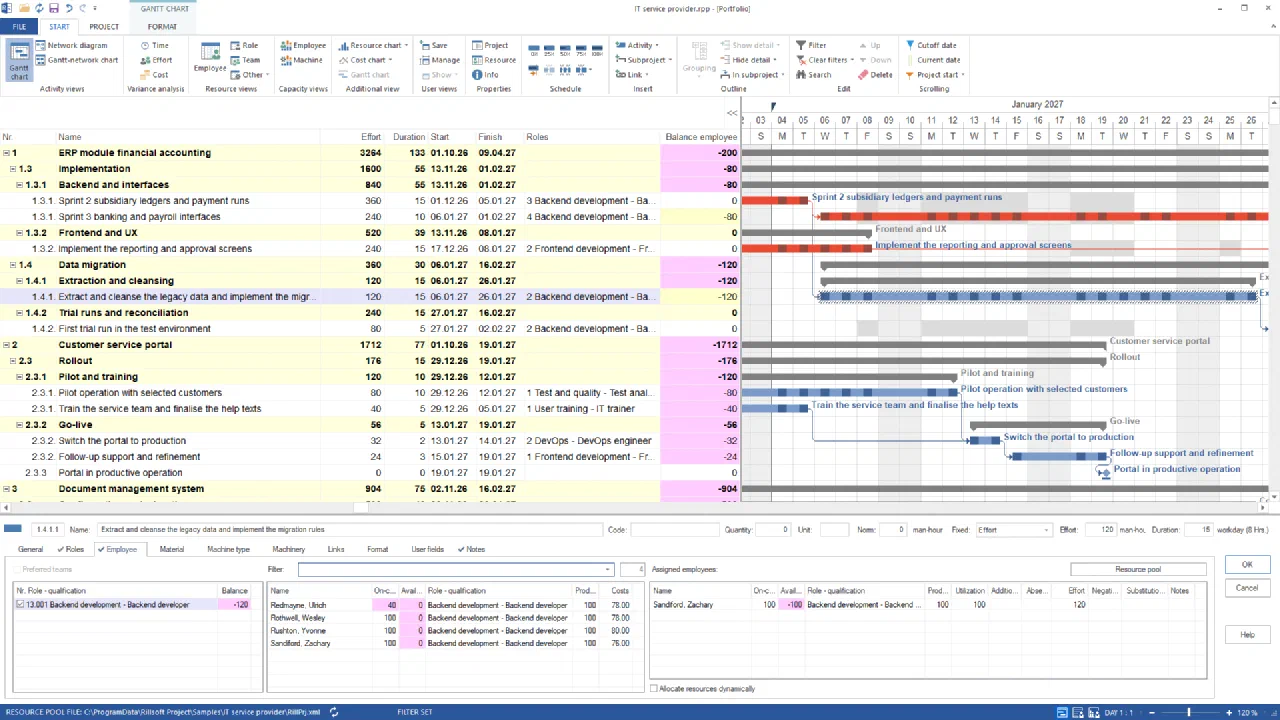Click the save icon in quick access toolbar
This screenshot has width=1280, height=720.
[x=52, y=8]
